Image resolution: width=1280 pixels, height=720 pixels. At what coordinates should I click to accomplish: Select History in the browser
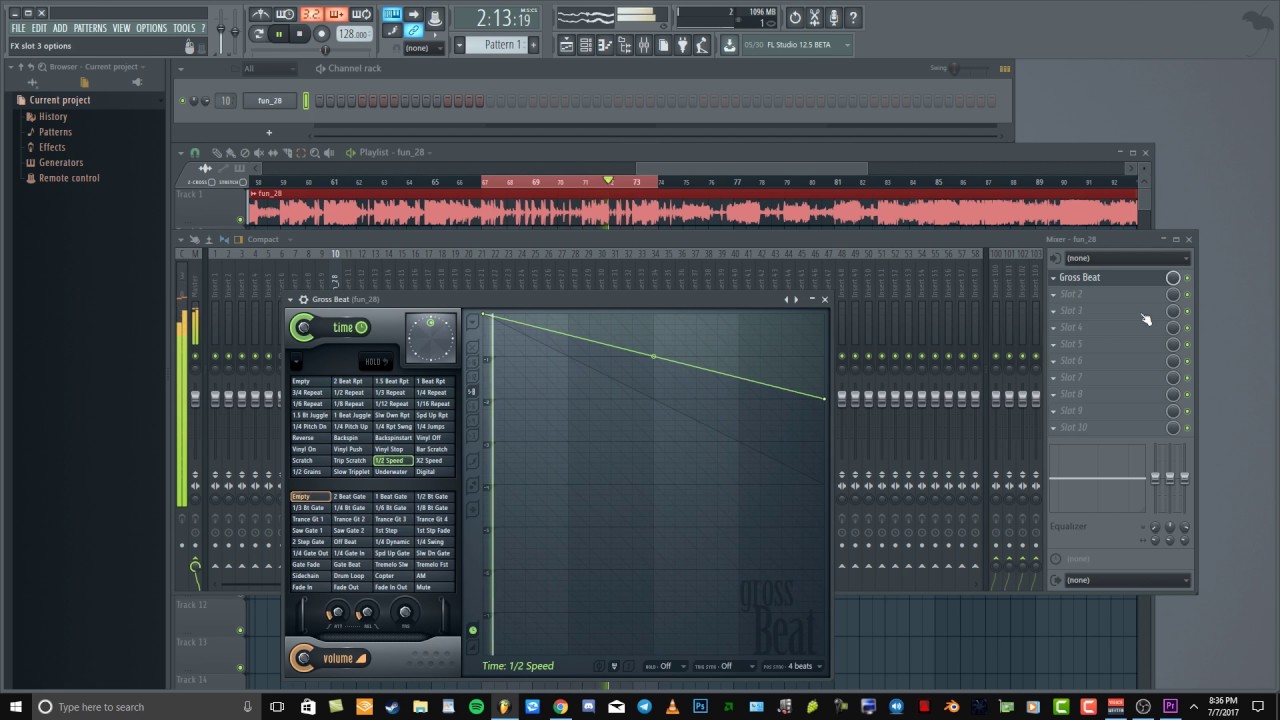[x=53, y=117]
